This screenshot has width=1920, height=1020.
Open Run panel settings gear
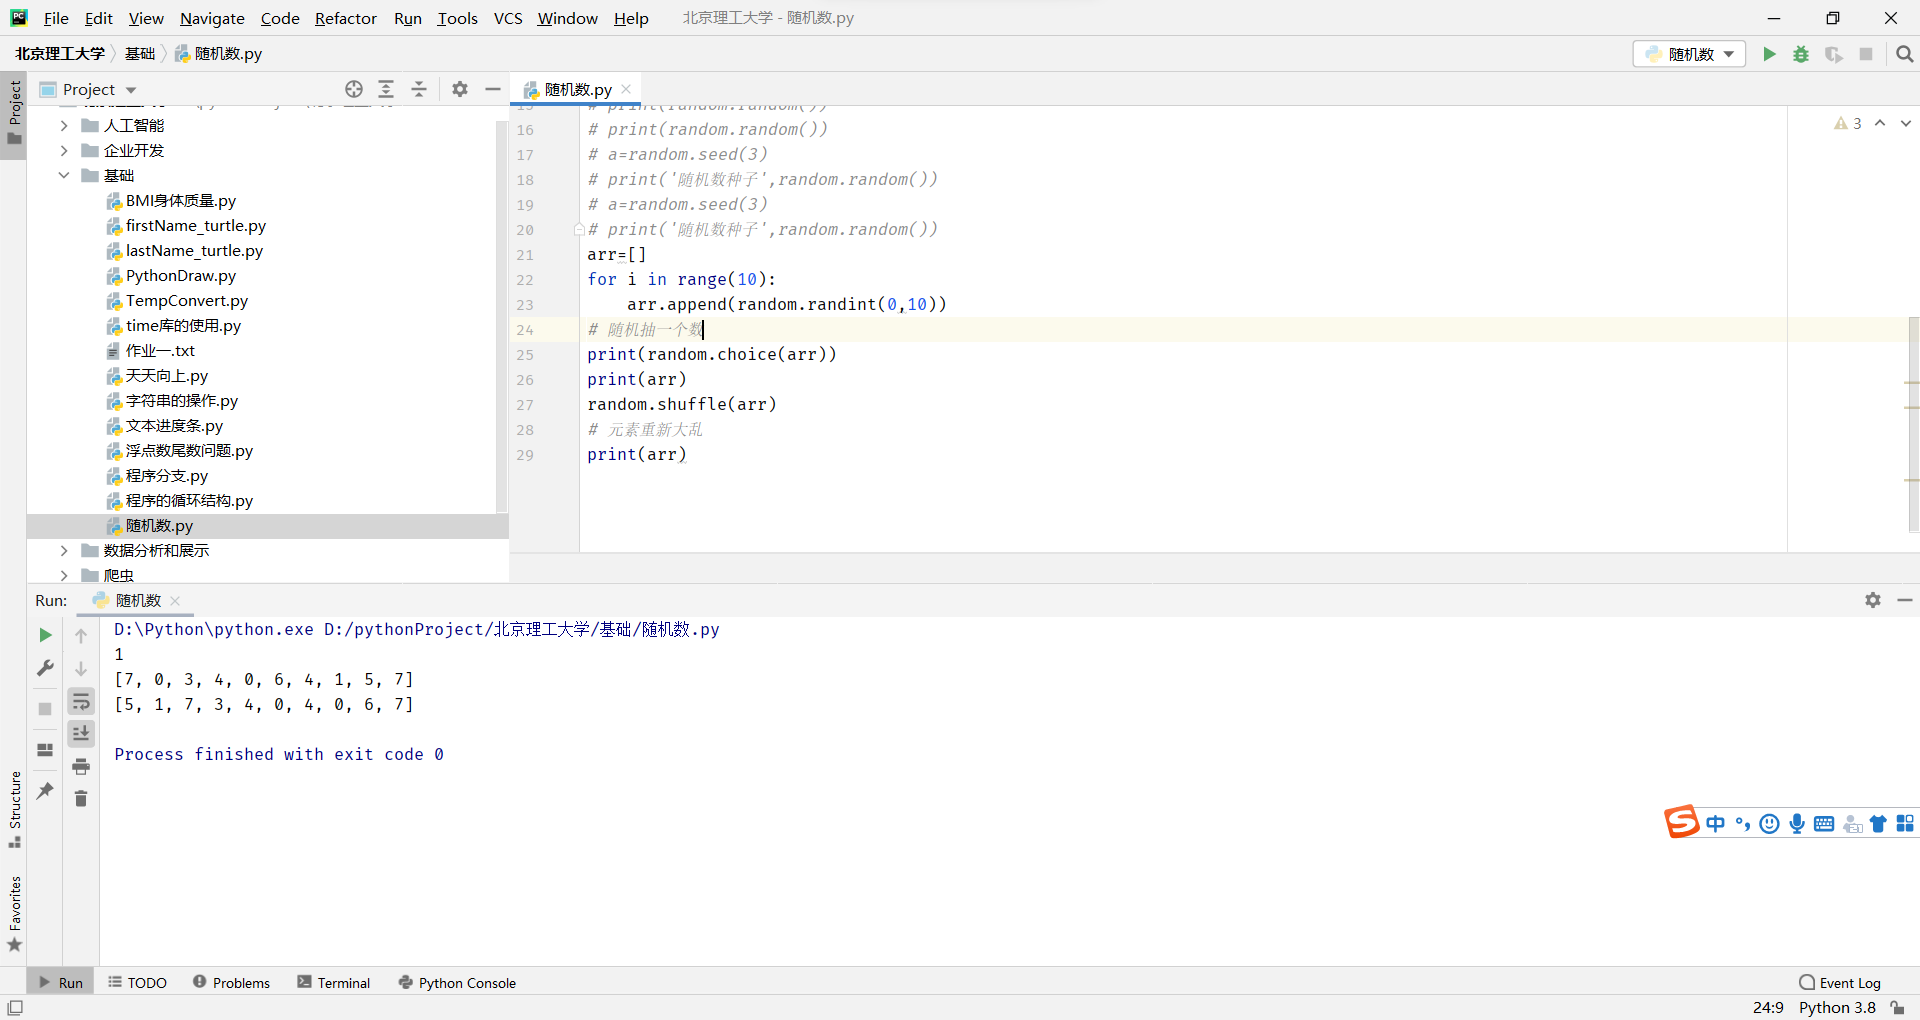pyautogui.click(x=1873, y=600)
